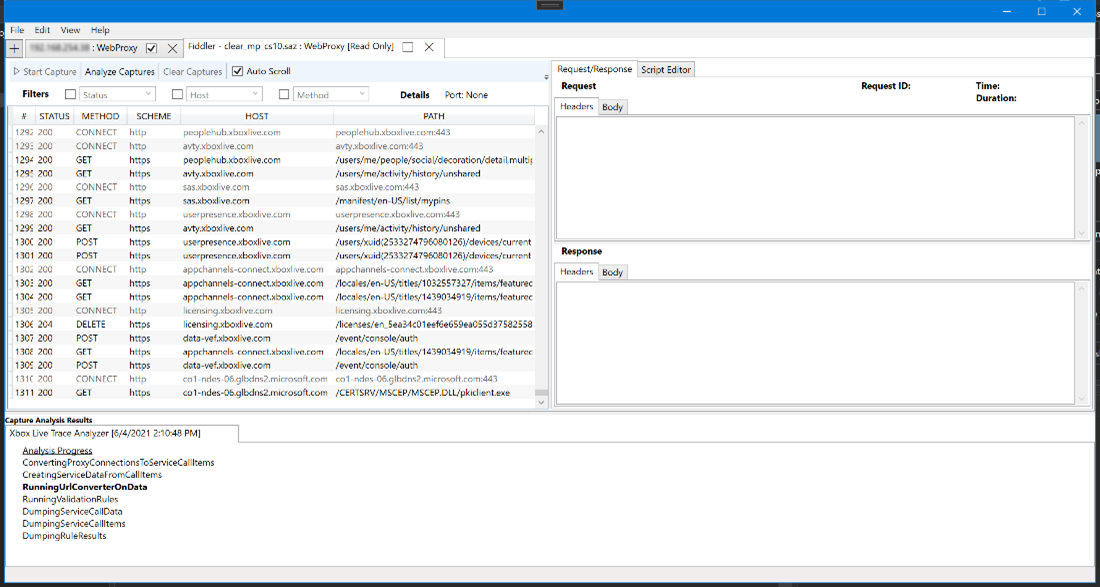Image resolution: width=1100 pixels, height=587 pixels.
Task: Click the capture list vertical scrollbar thumb
Action: tap(541, 393)
